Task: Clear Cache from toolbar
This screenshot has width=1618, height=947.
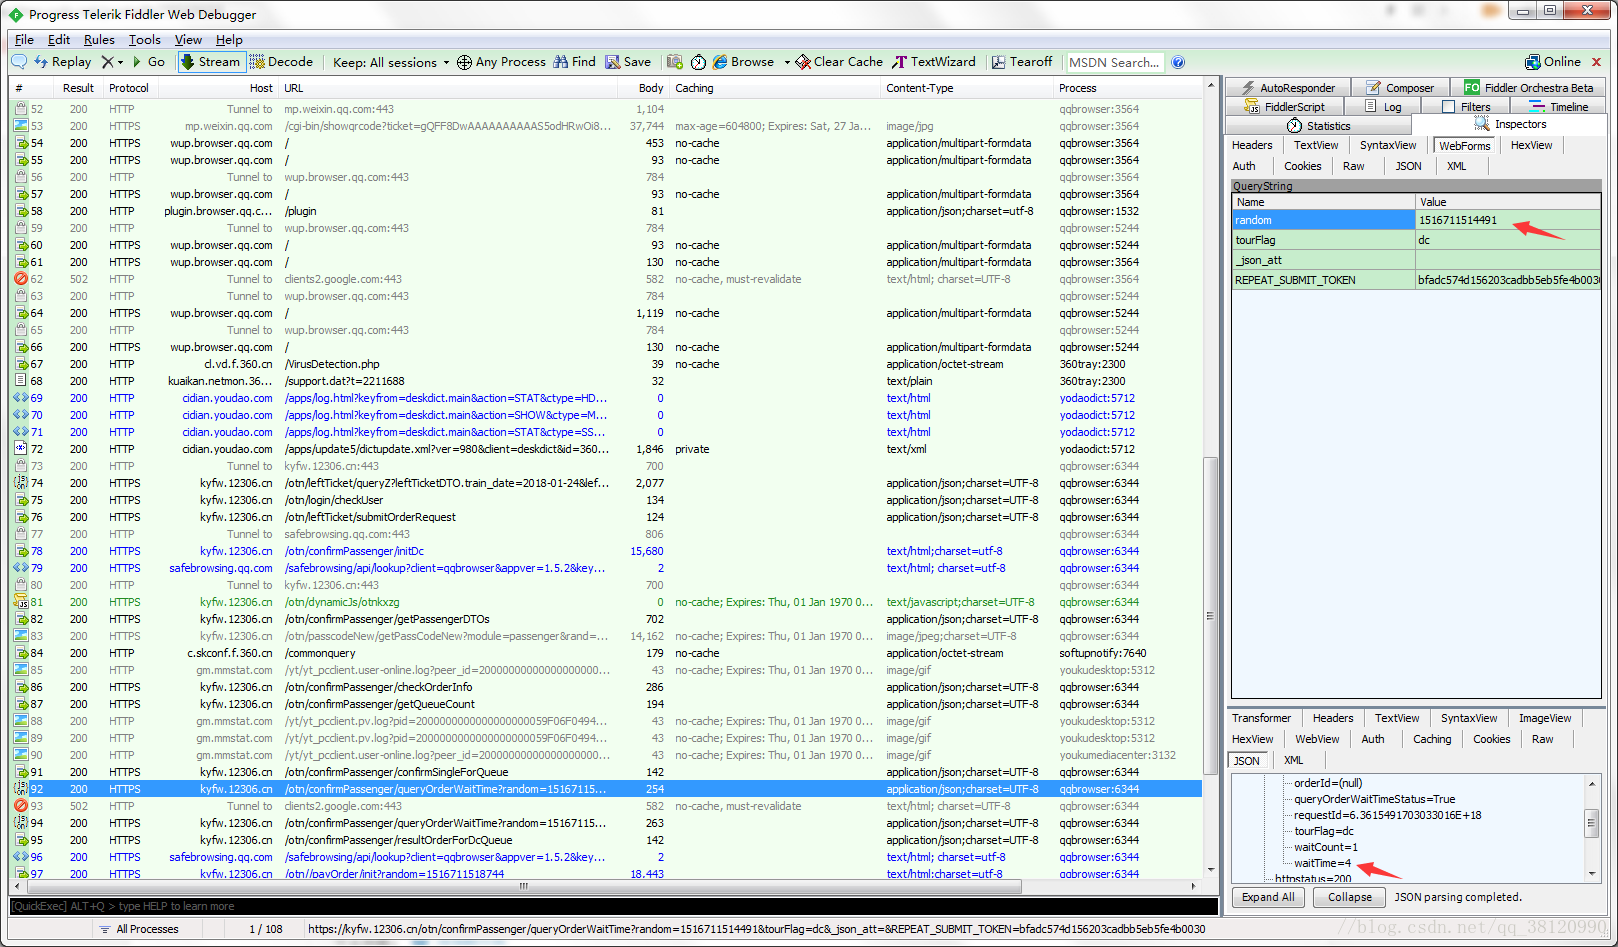Action: pos(839,62)
